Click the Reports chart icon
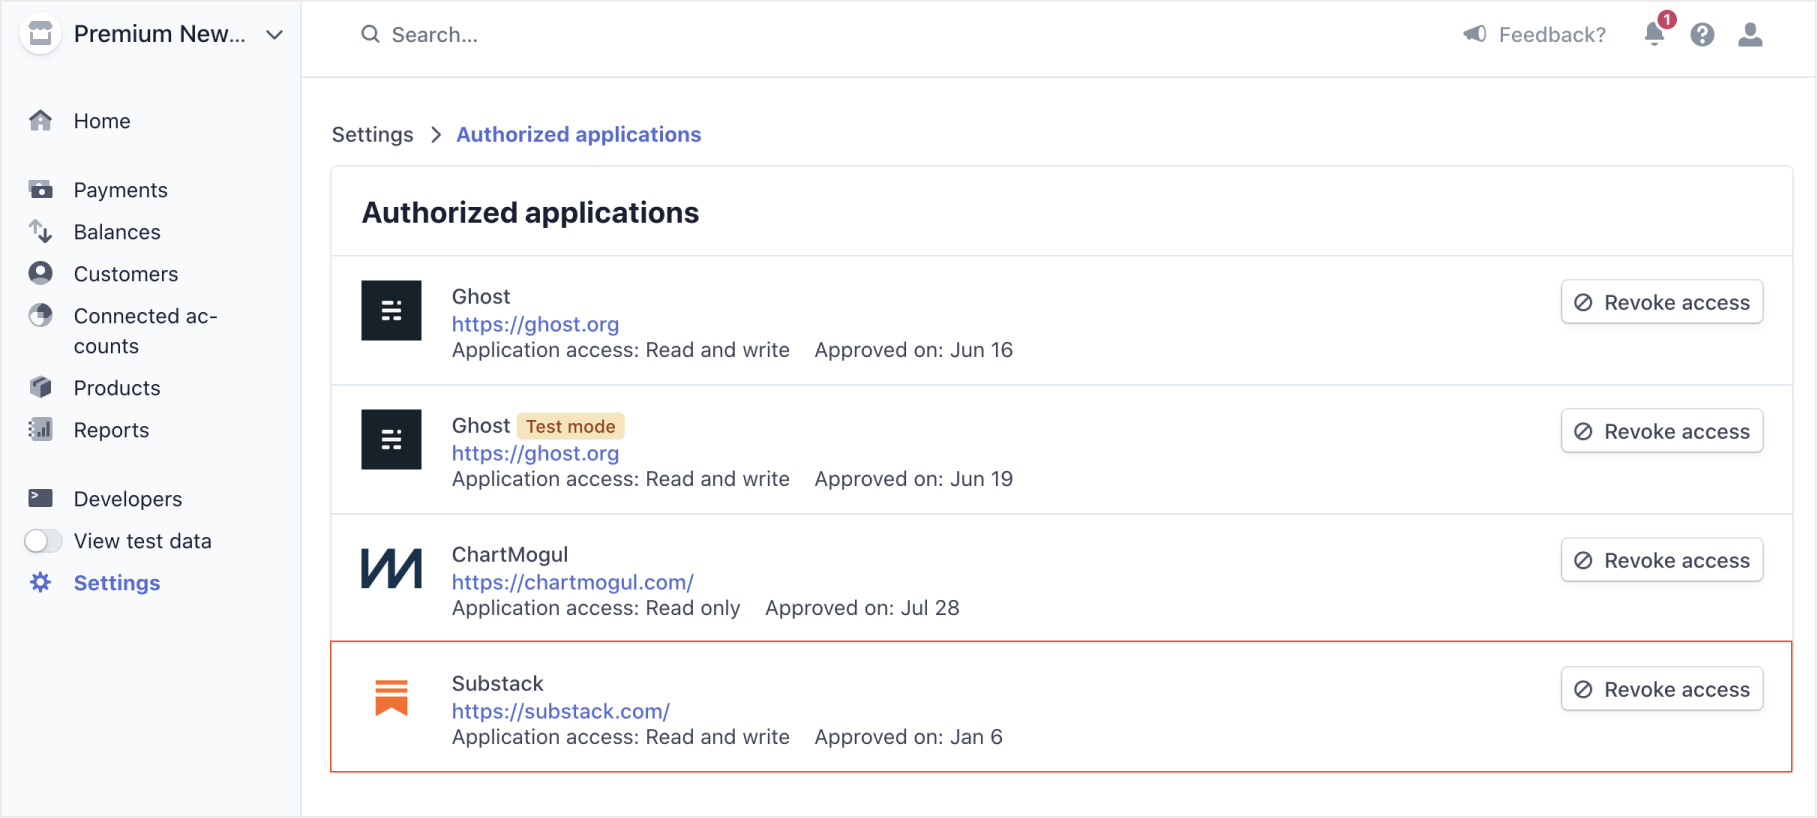 click(40, 429)
